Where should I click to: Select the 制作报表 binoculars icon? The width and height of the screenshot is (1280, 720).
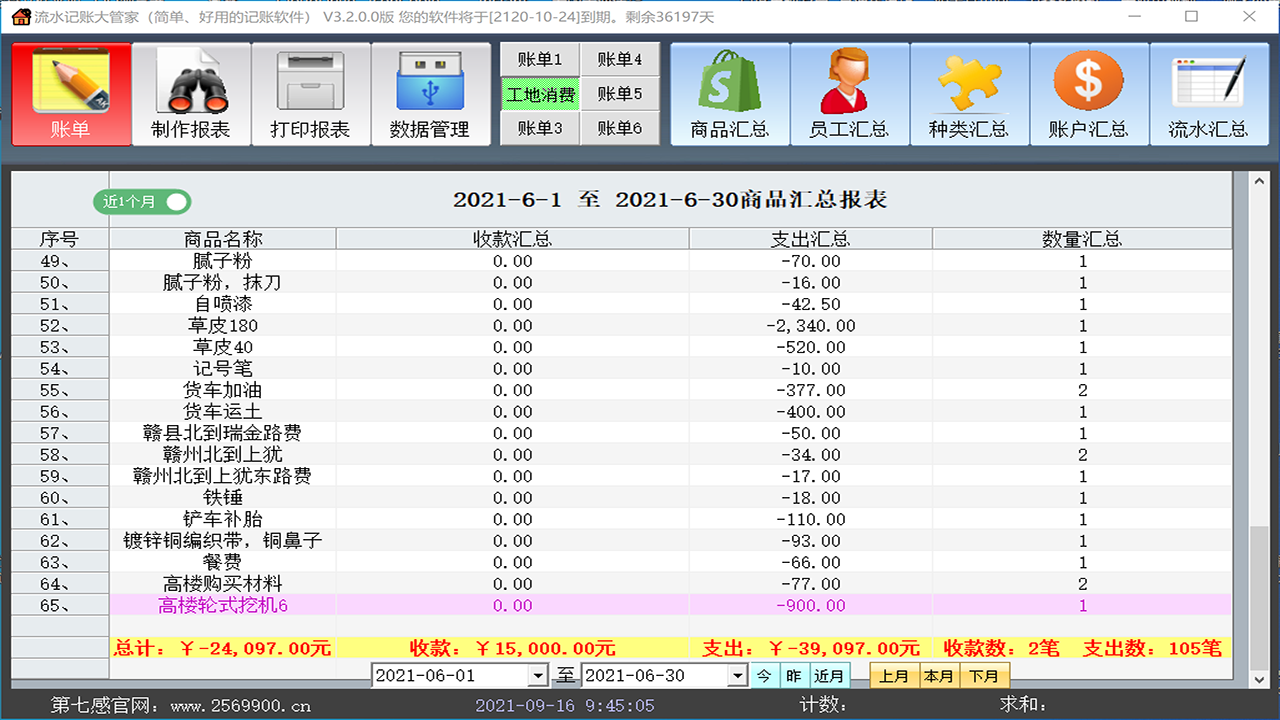pyautogui.click(x=190, y=93)
